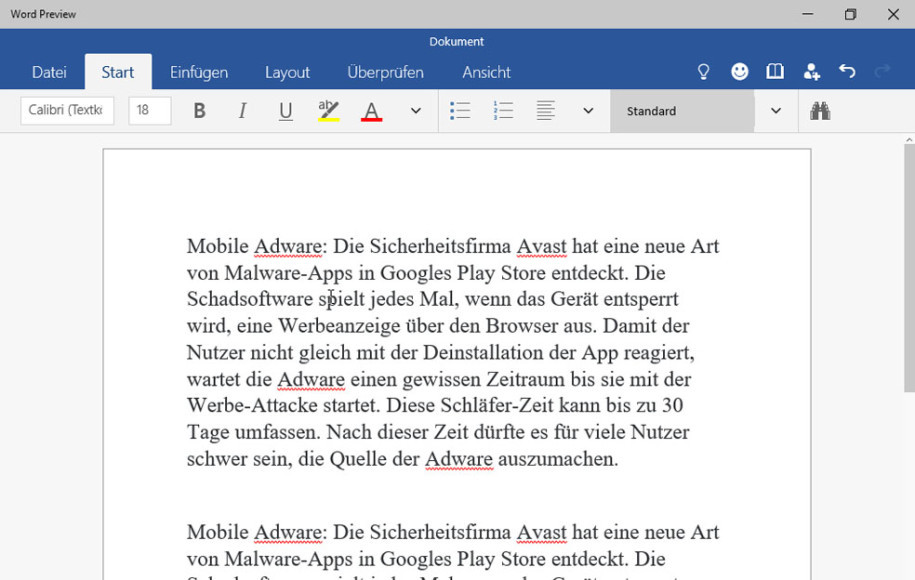Insert a numbered list
Screen dimensions: 915x580
pyautogui.click(x=503, y=110)
